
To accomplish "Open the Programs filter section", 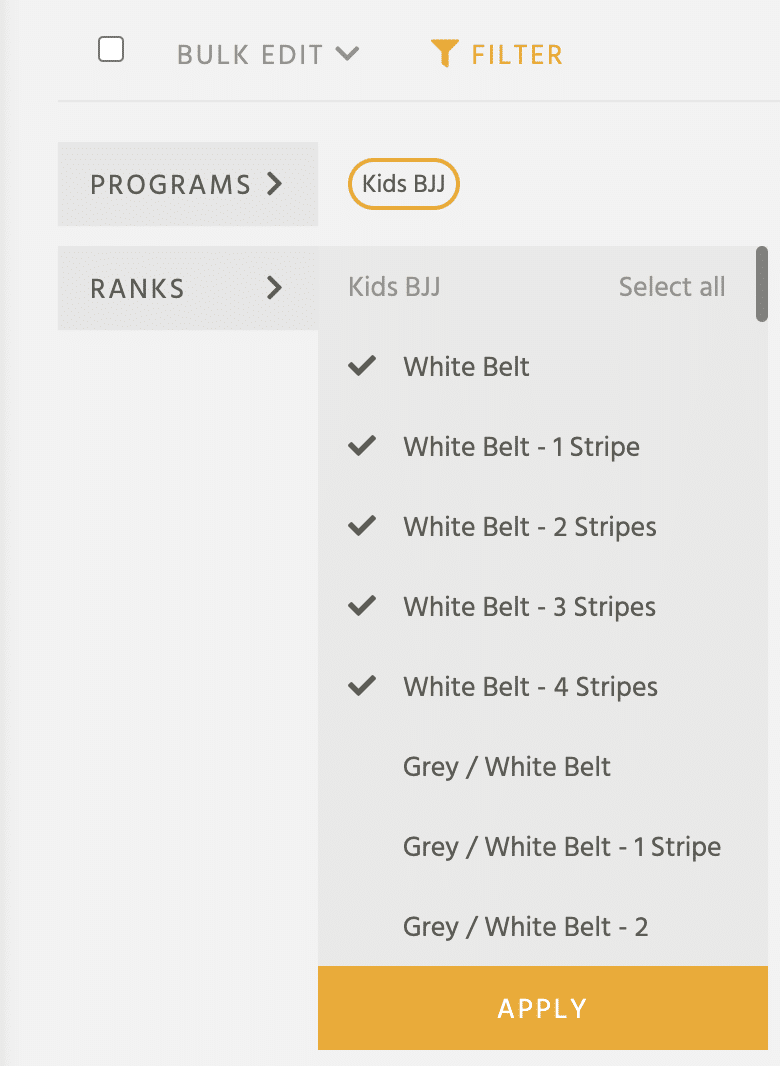I will pyautogui.click(x=188, y=184).
